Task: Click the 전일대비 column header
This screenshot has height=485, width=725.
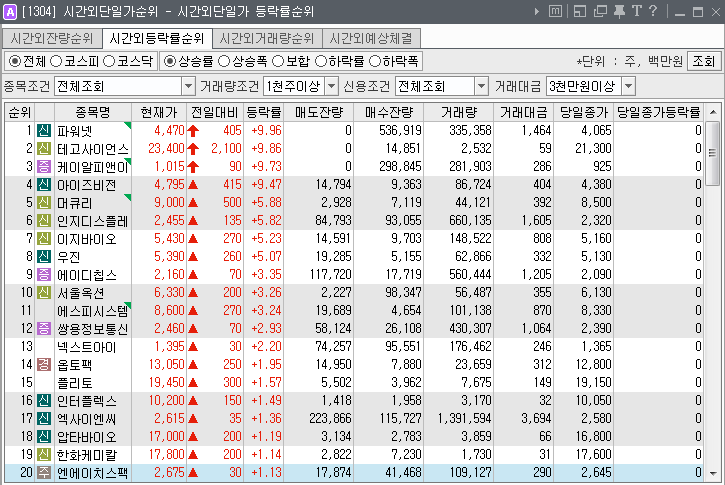Action: tap(215, 112)
